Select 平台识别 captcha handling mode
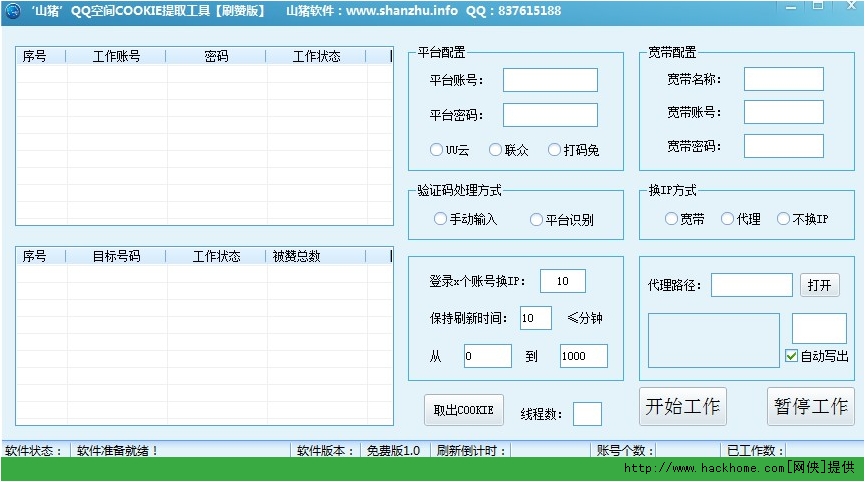Viewport: 865px width, 482px height. pyautogui.click(x=537, y=219)
